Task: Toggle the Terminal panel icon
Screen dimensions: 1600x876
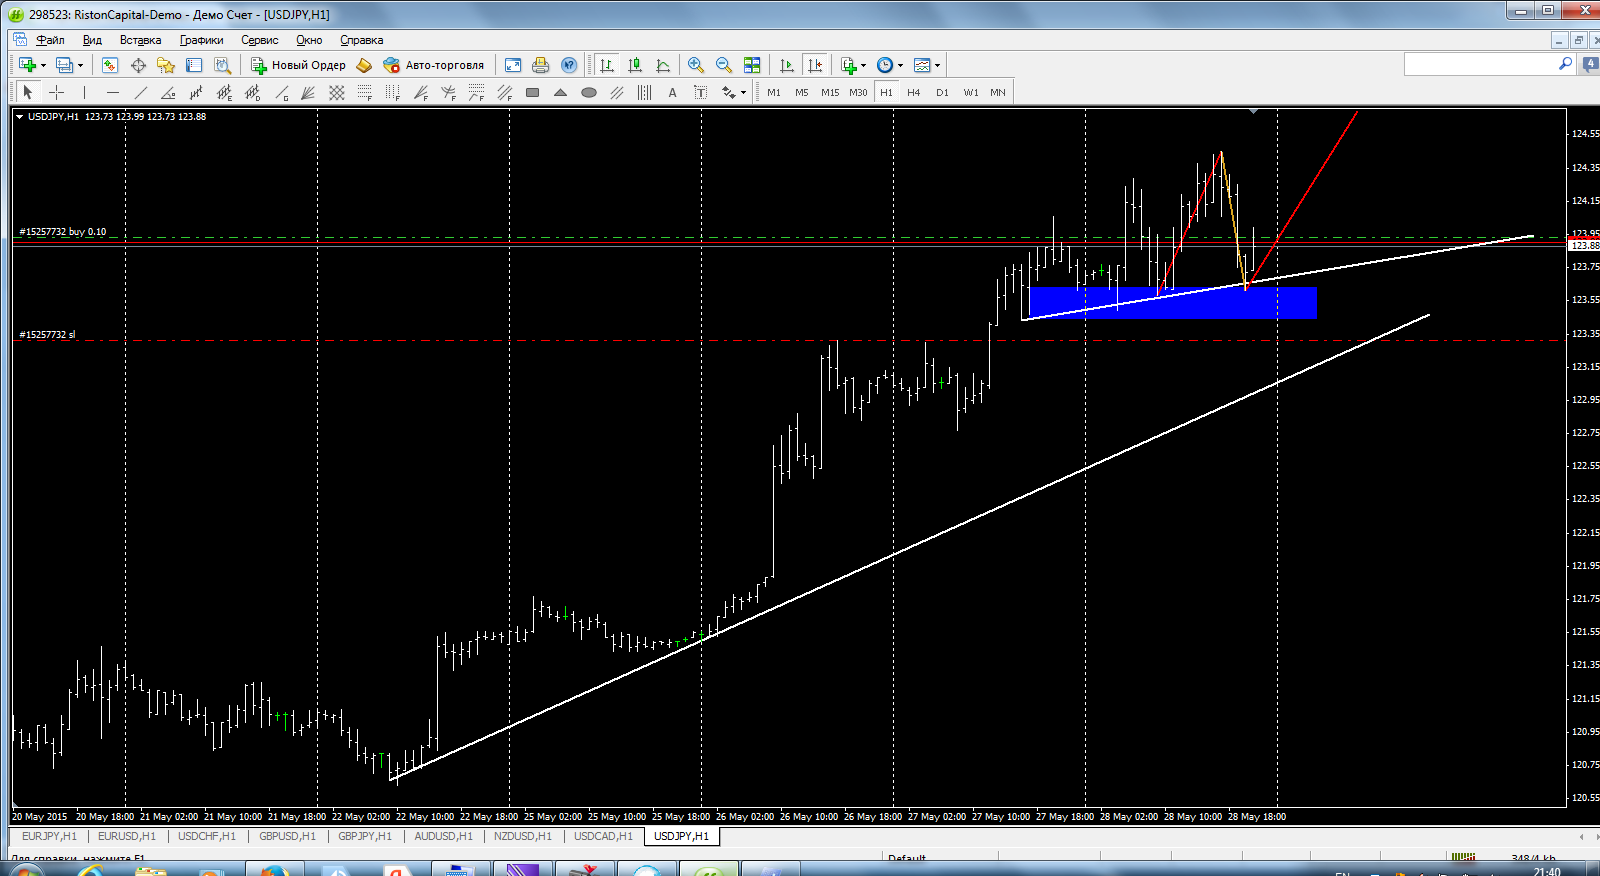Action: pos(194,65)
